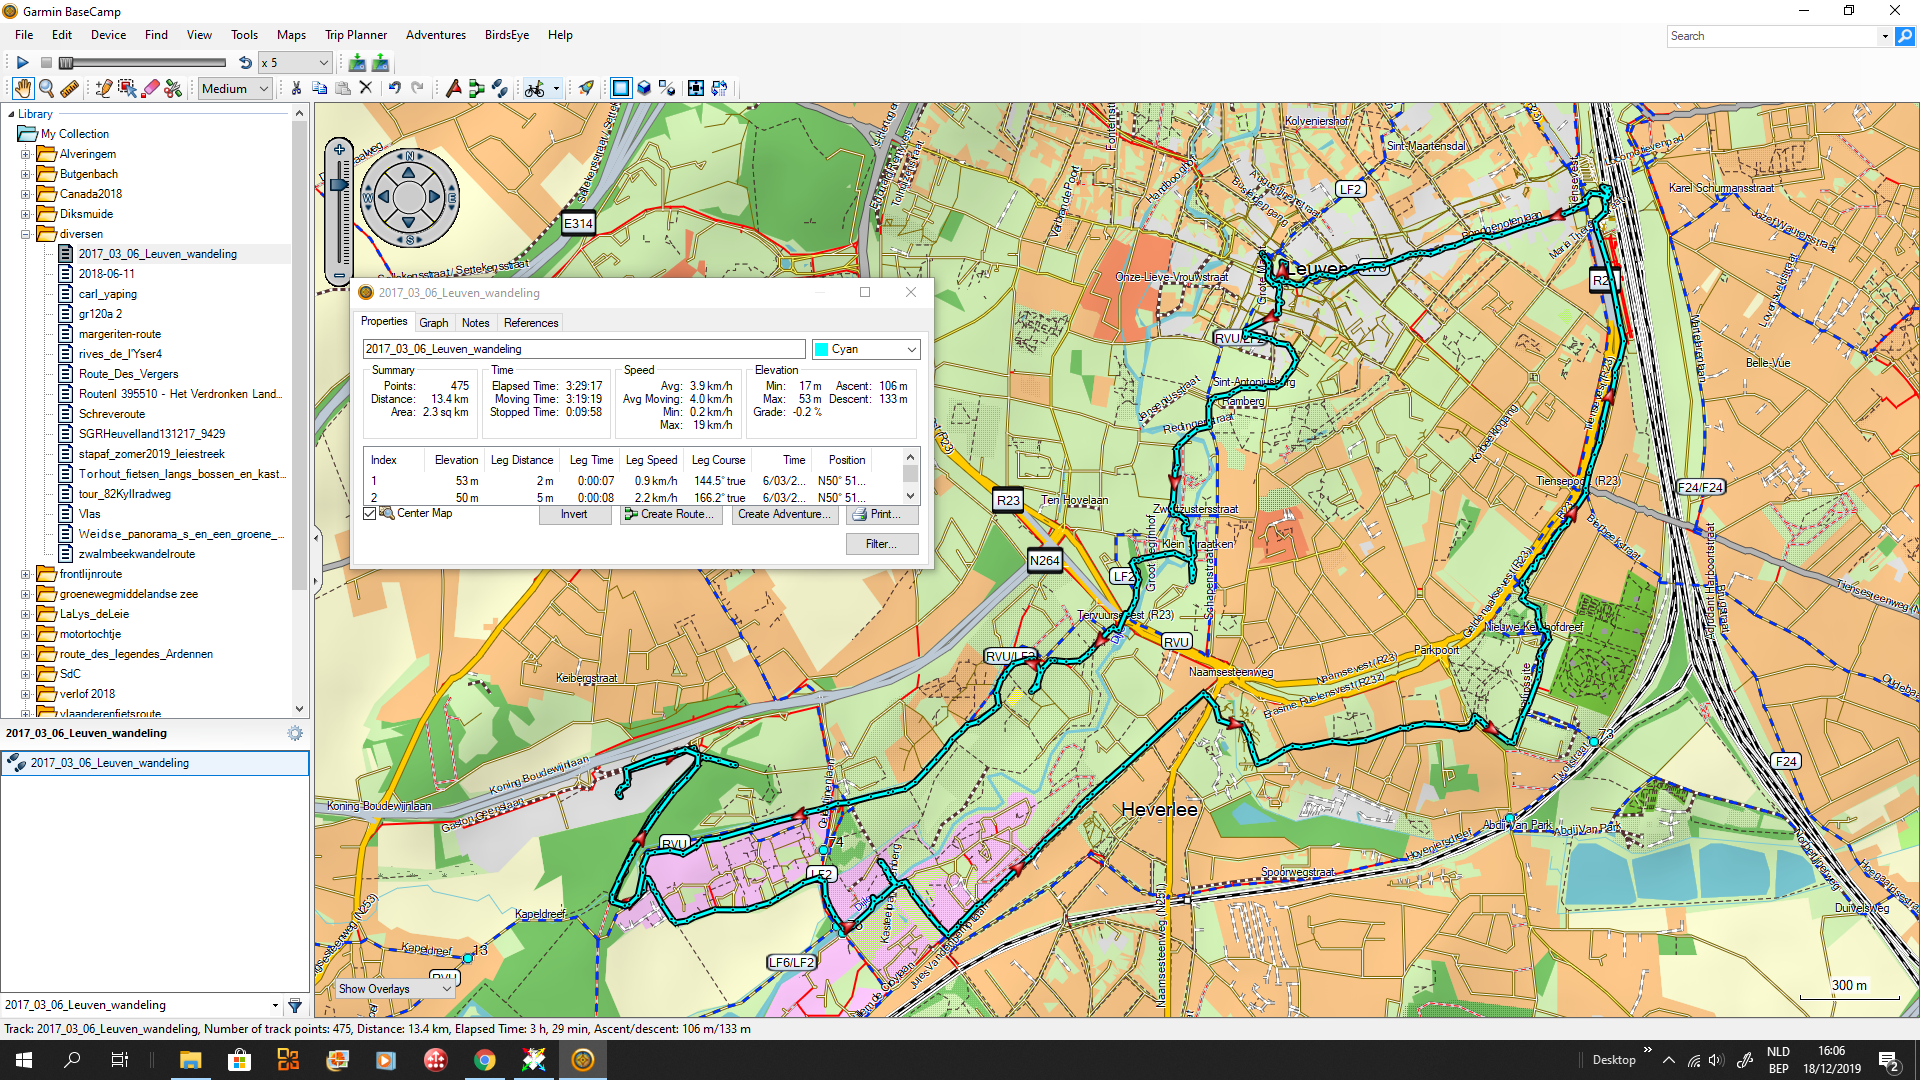Choose the Select box tool

127,88
